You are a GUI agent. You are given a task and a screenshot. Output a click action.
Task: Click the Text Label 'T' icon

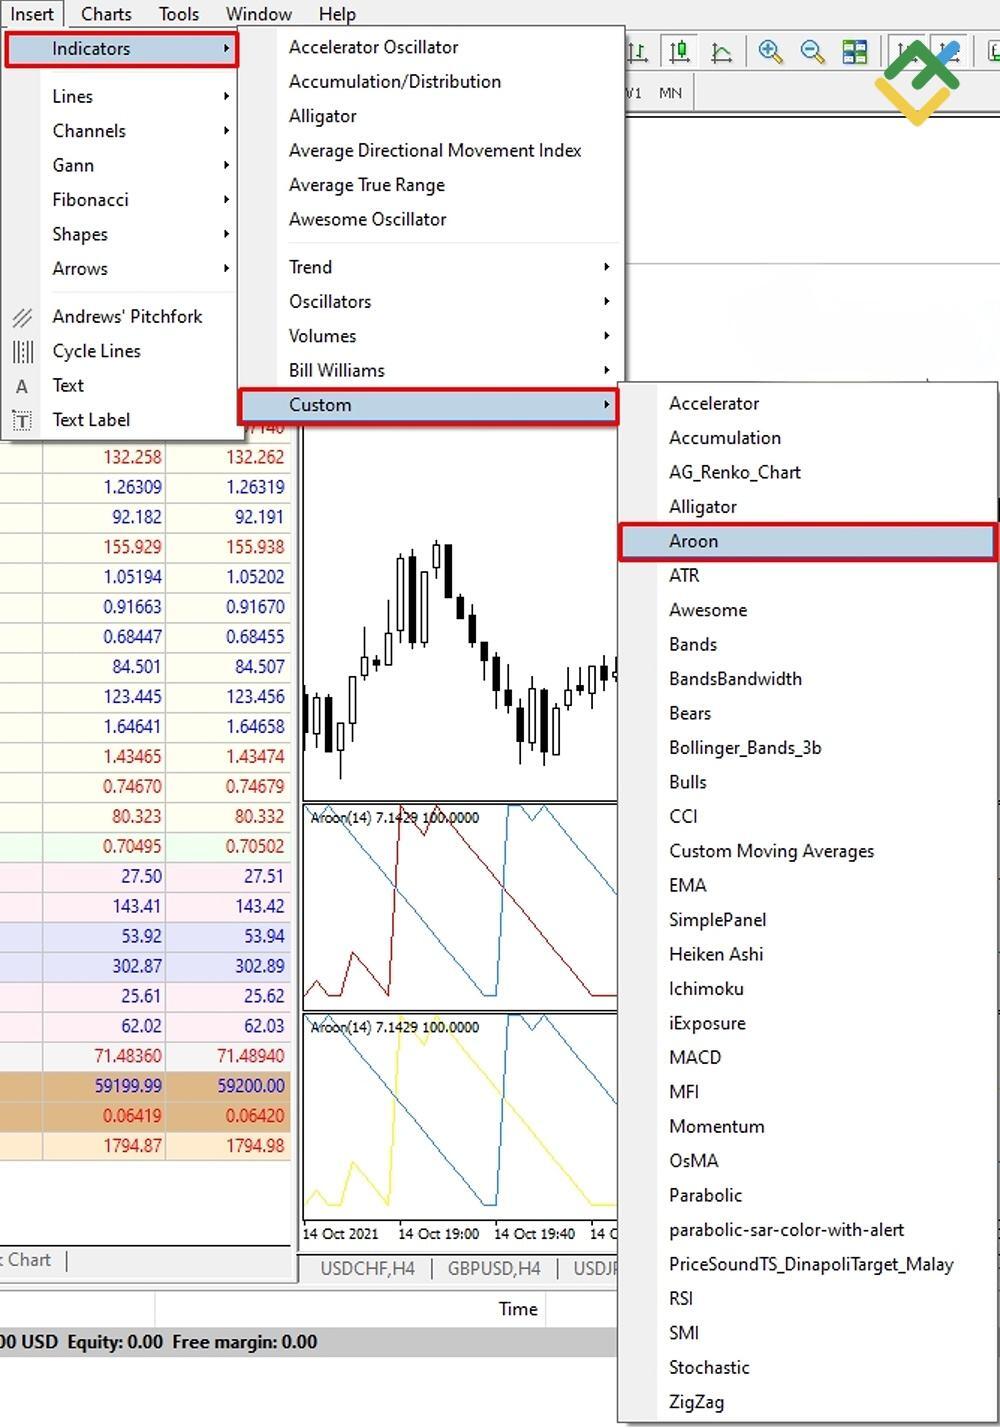22,420
